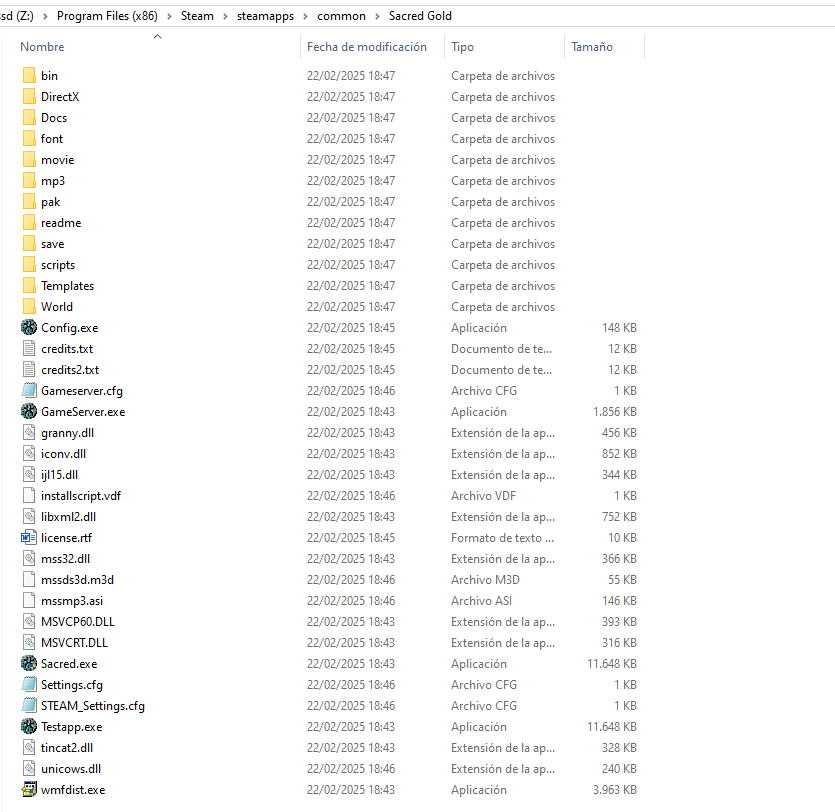The width and height of the screenshot is (835, 812).
Task: Click the Archivo VDF type cell
Action: coord(484,496)
